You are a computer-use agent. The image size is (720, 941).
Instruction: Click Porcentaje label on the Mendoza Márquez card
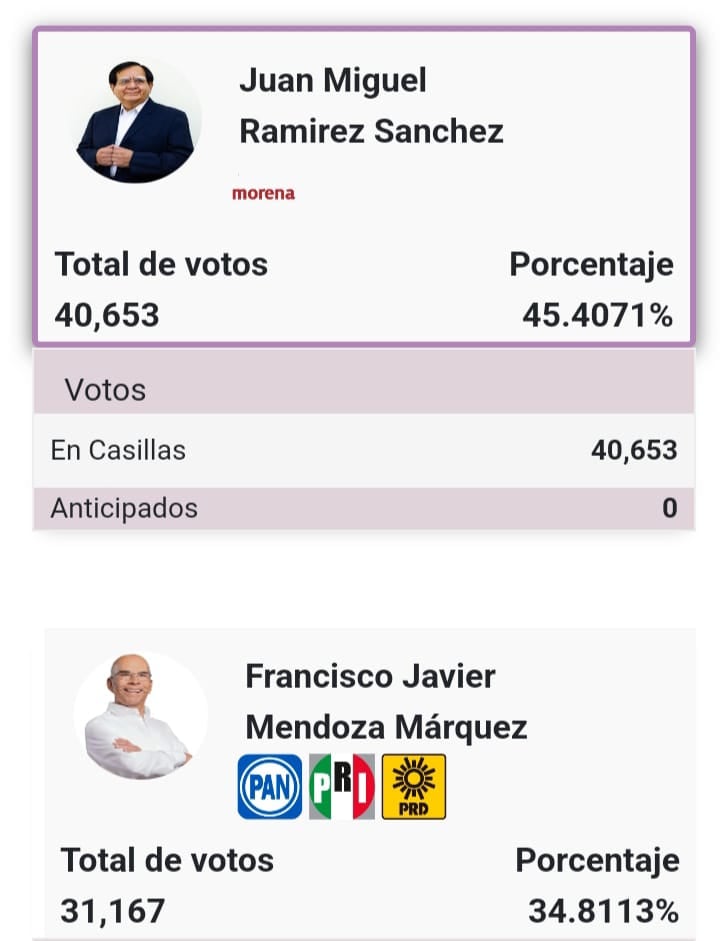click(597, 860)
